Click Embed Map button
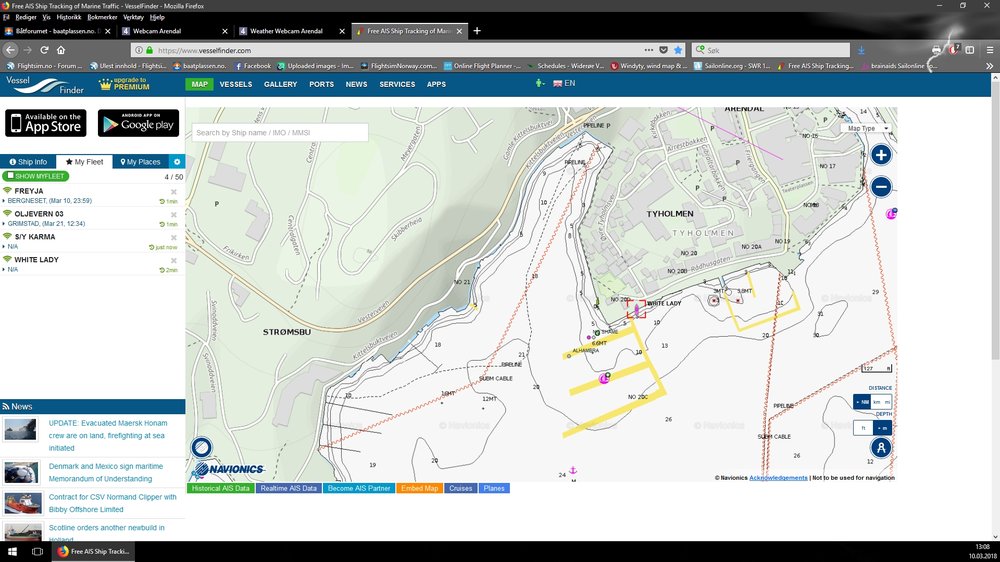Image resolution: width=1000 pixels, height=562 pixels. coord(420,488)
